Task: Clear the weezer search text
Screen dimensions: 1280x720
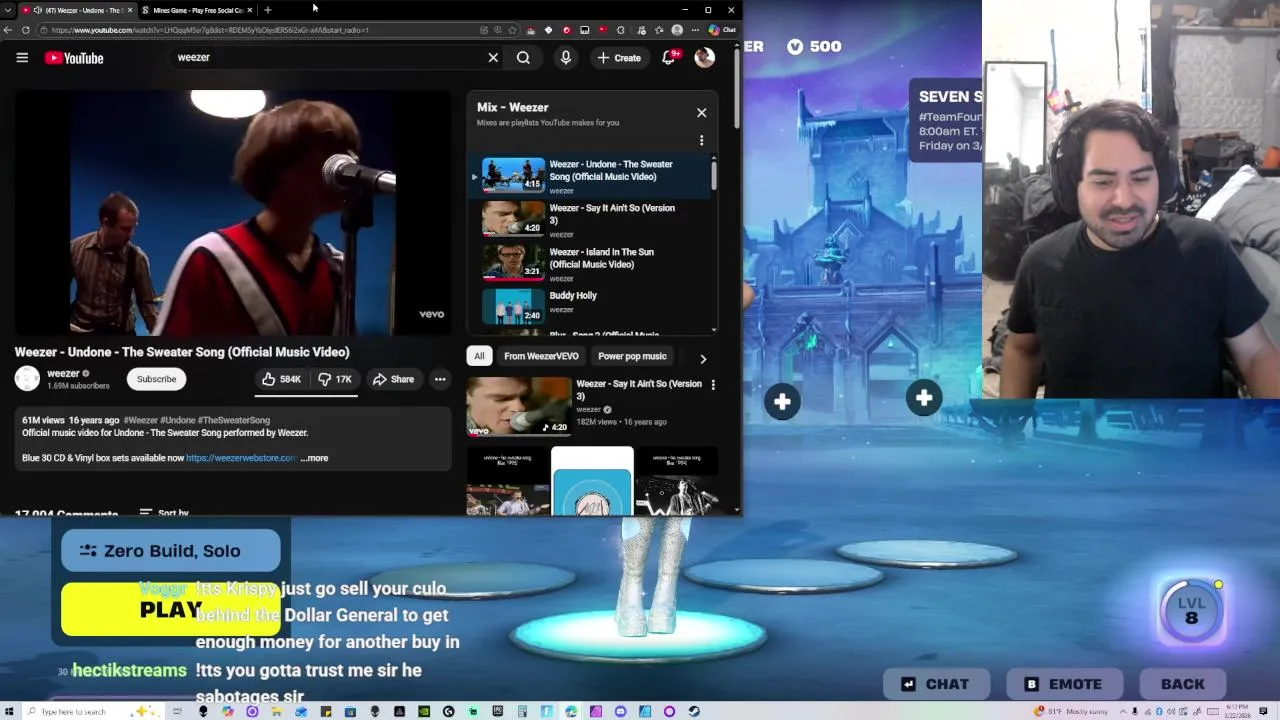Action: (493, 58)
